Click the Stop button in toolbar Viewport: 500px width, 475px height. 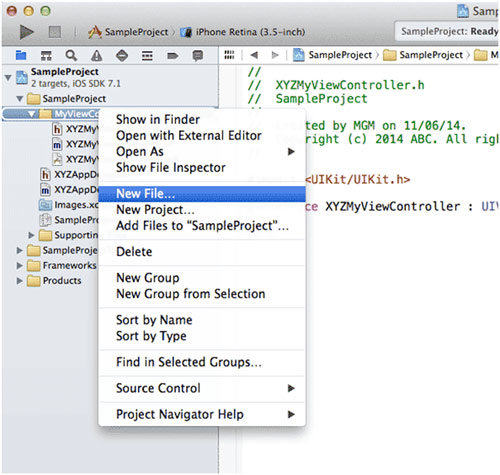click(x=55, y=32)
